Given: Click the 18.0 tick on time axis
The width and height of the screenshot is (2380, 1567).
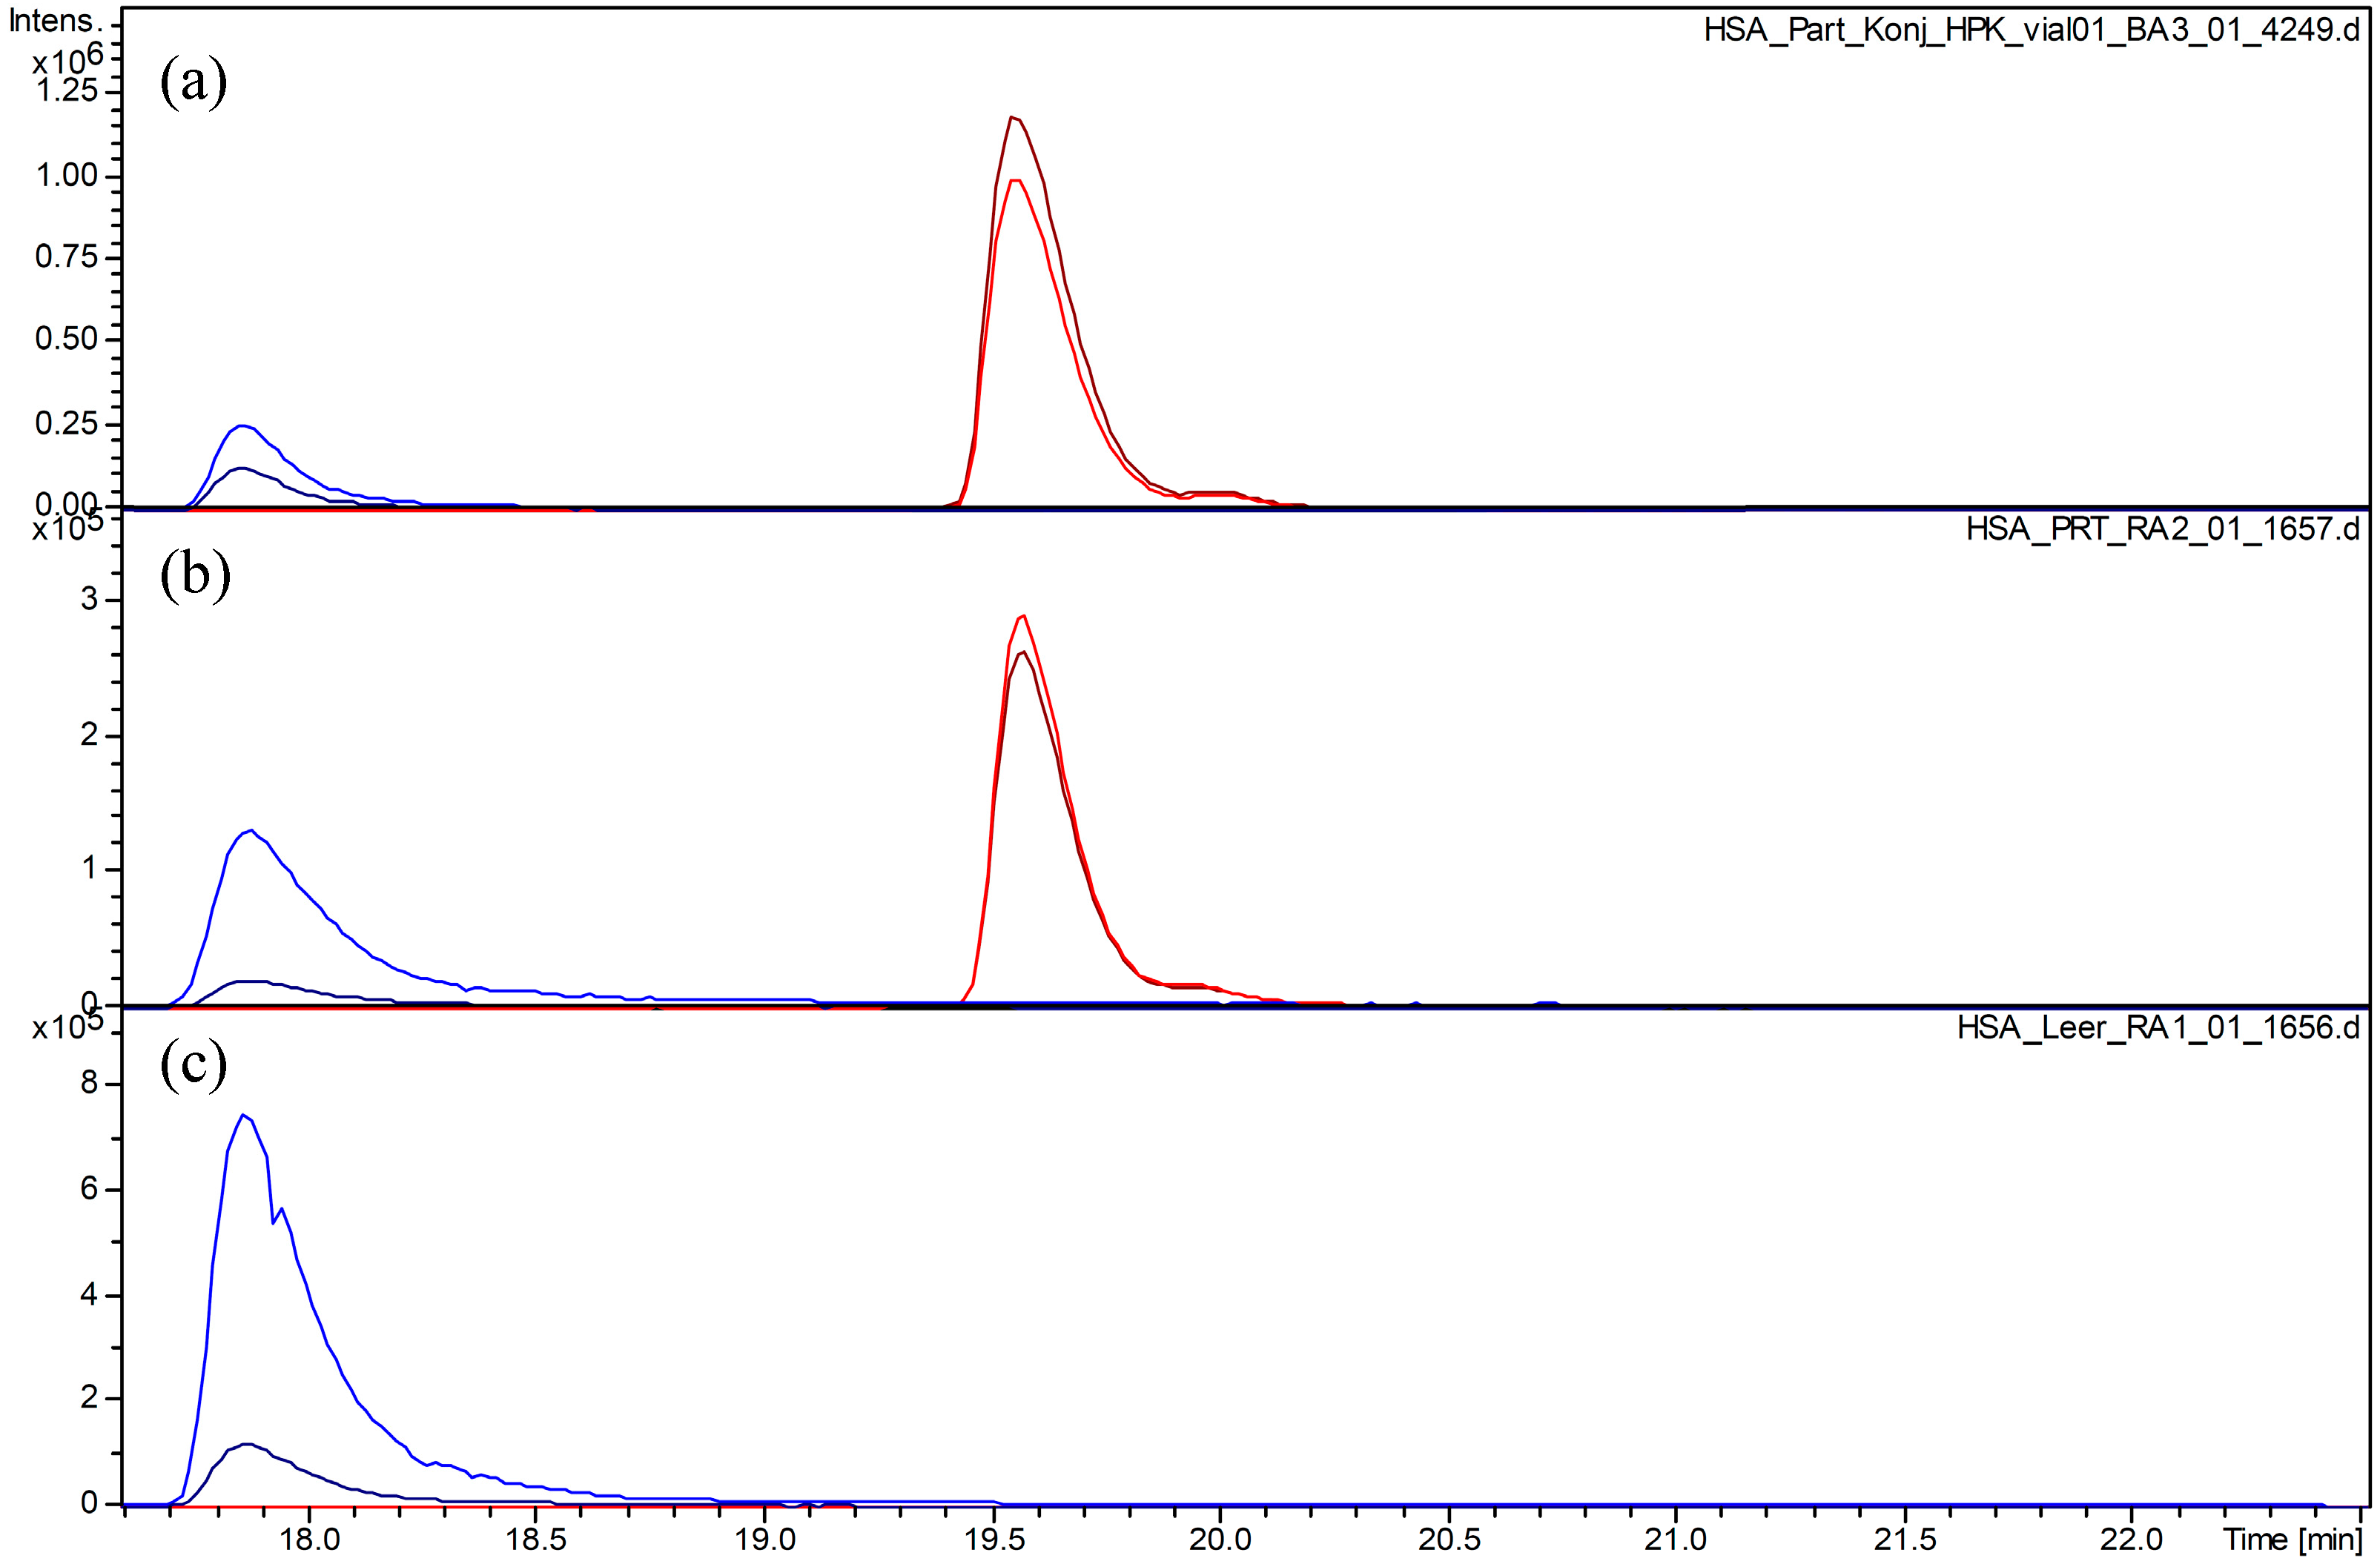Looking at the screenshot, I should coord(309,1540).
